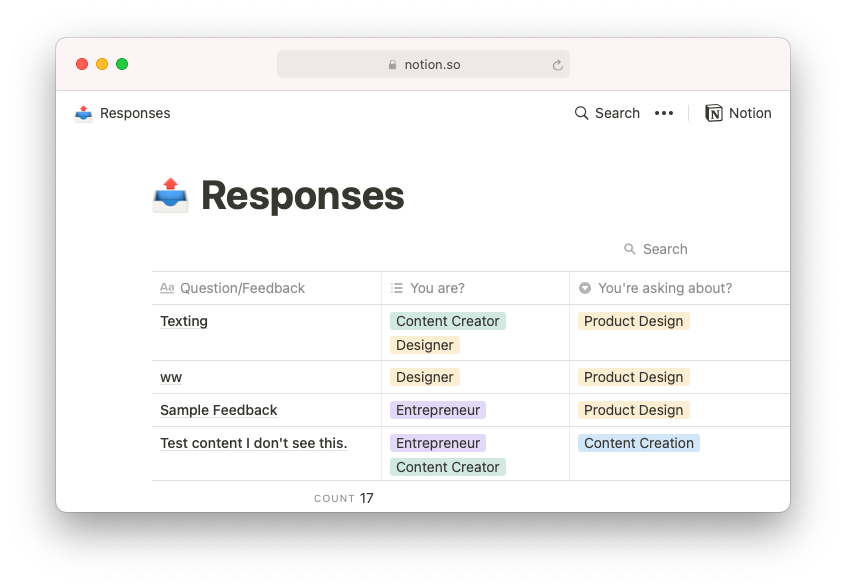This screenshot has width=846, height=586.
Task: Click the inbox emoji in the breadcrumb
Action: [83, 113]
